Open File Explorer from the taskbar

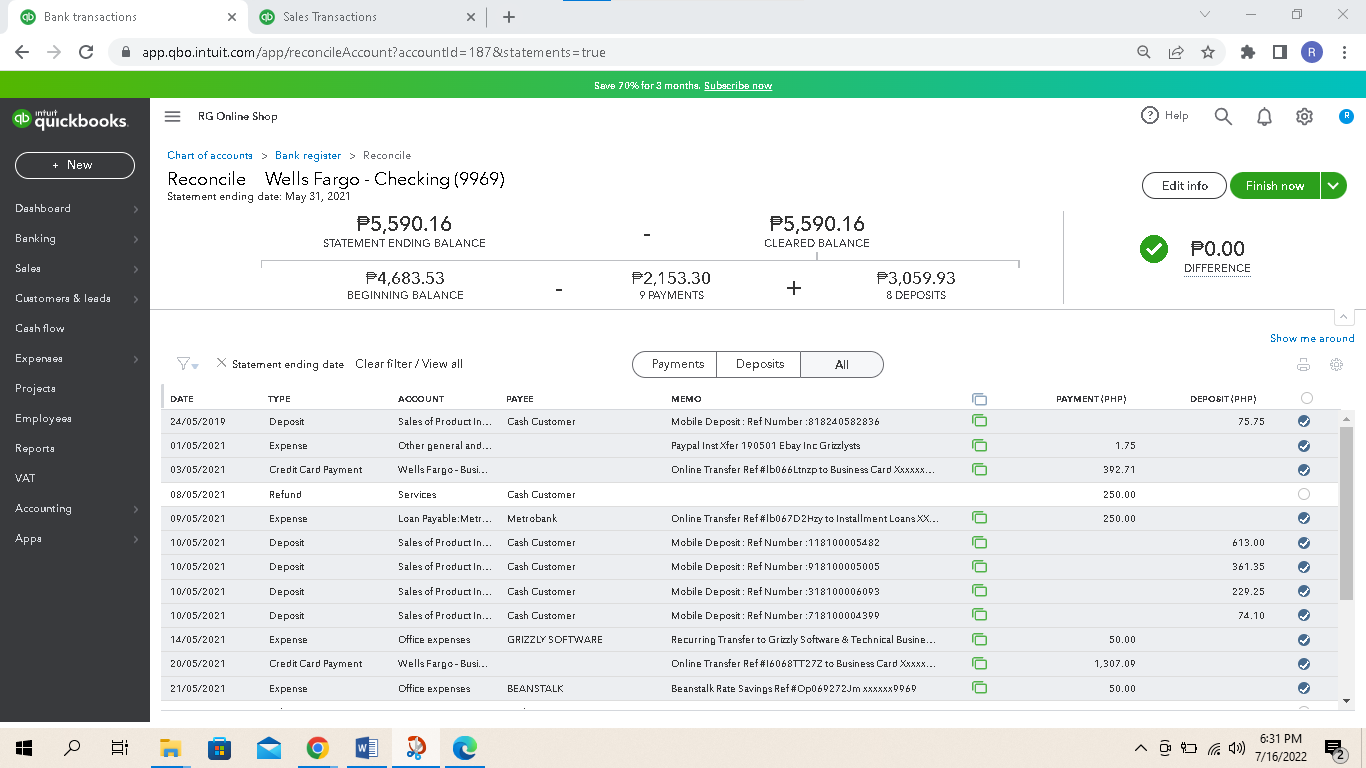[x=170, y=747]
